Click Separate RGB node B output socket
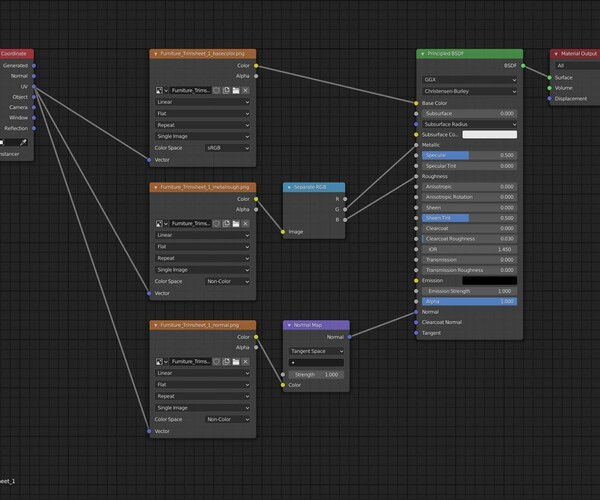The image size is (600, 500). click(x=345, y=220)
